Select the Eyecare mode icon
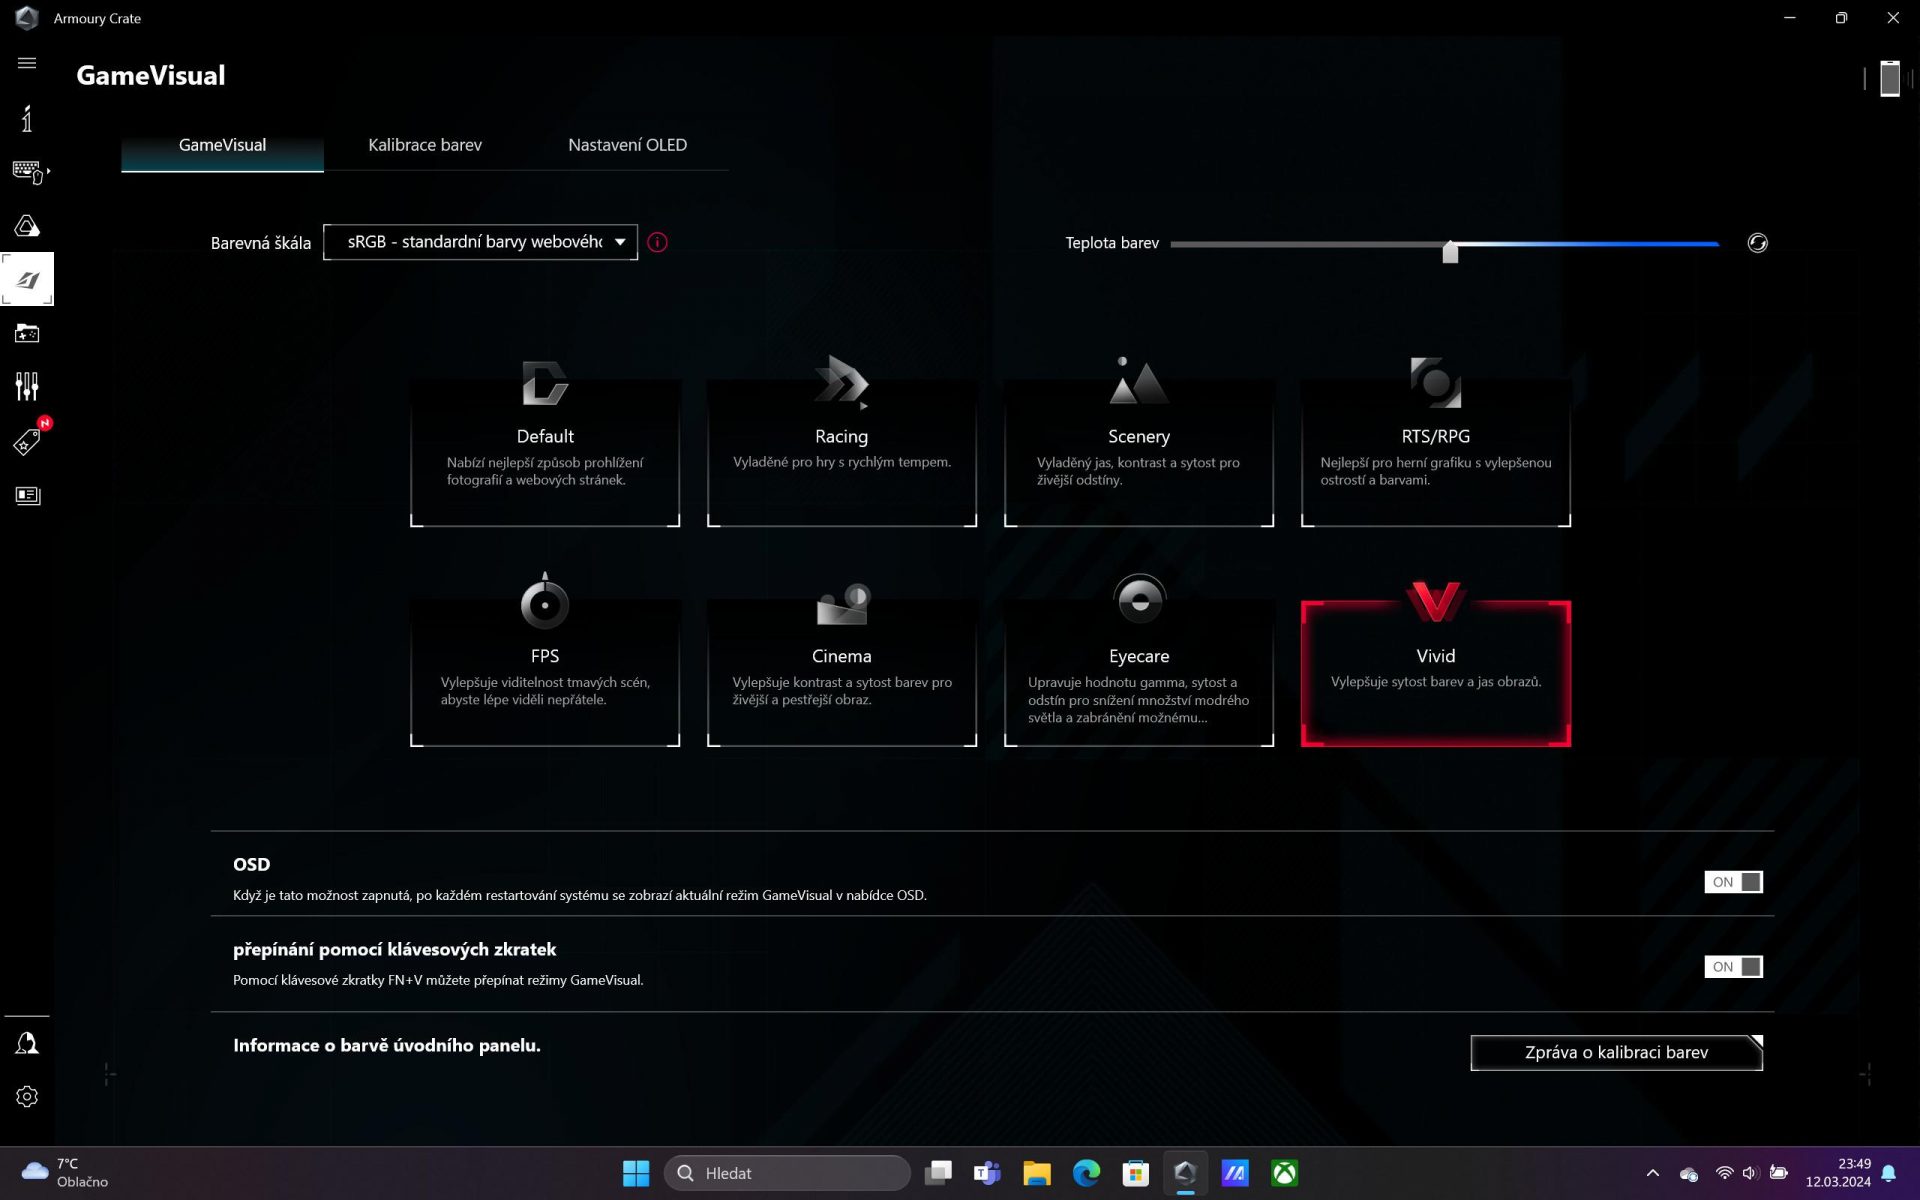 [1139, 600]
